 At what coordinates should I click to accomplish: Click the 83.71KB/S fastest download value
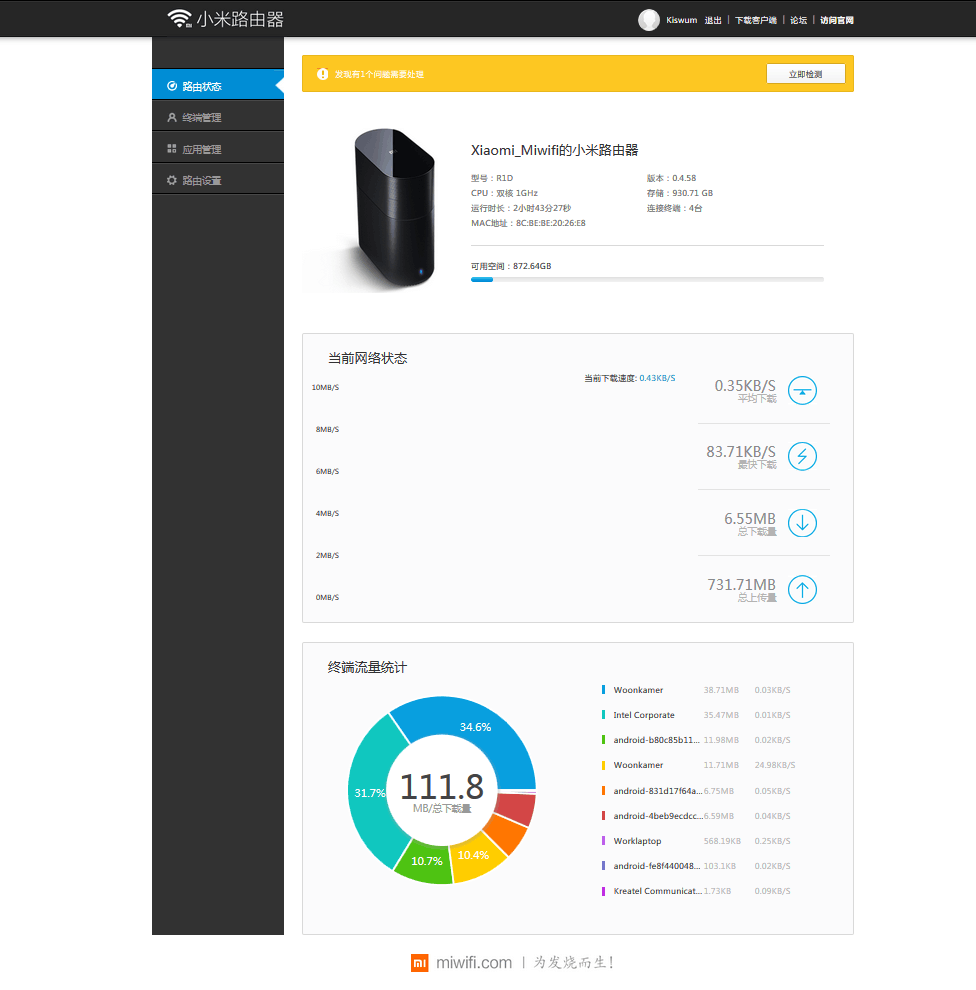[741, 451]
